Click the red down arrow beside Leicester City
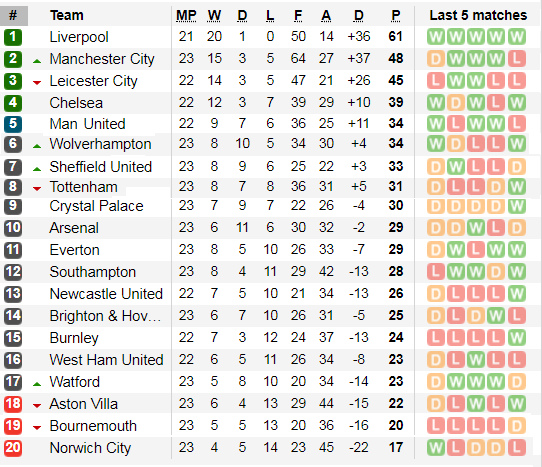 coord(37,82)
